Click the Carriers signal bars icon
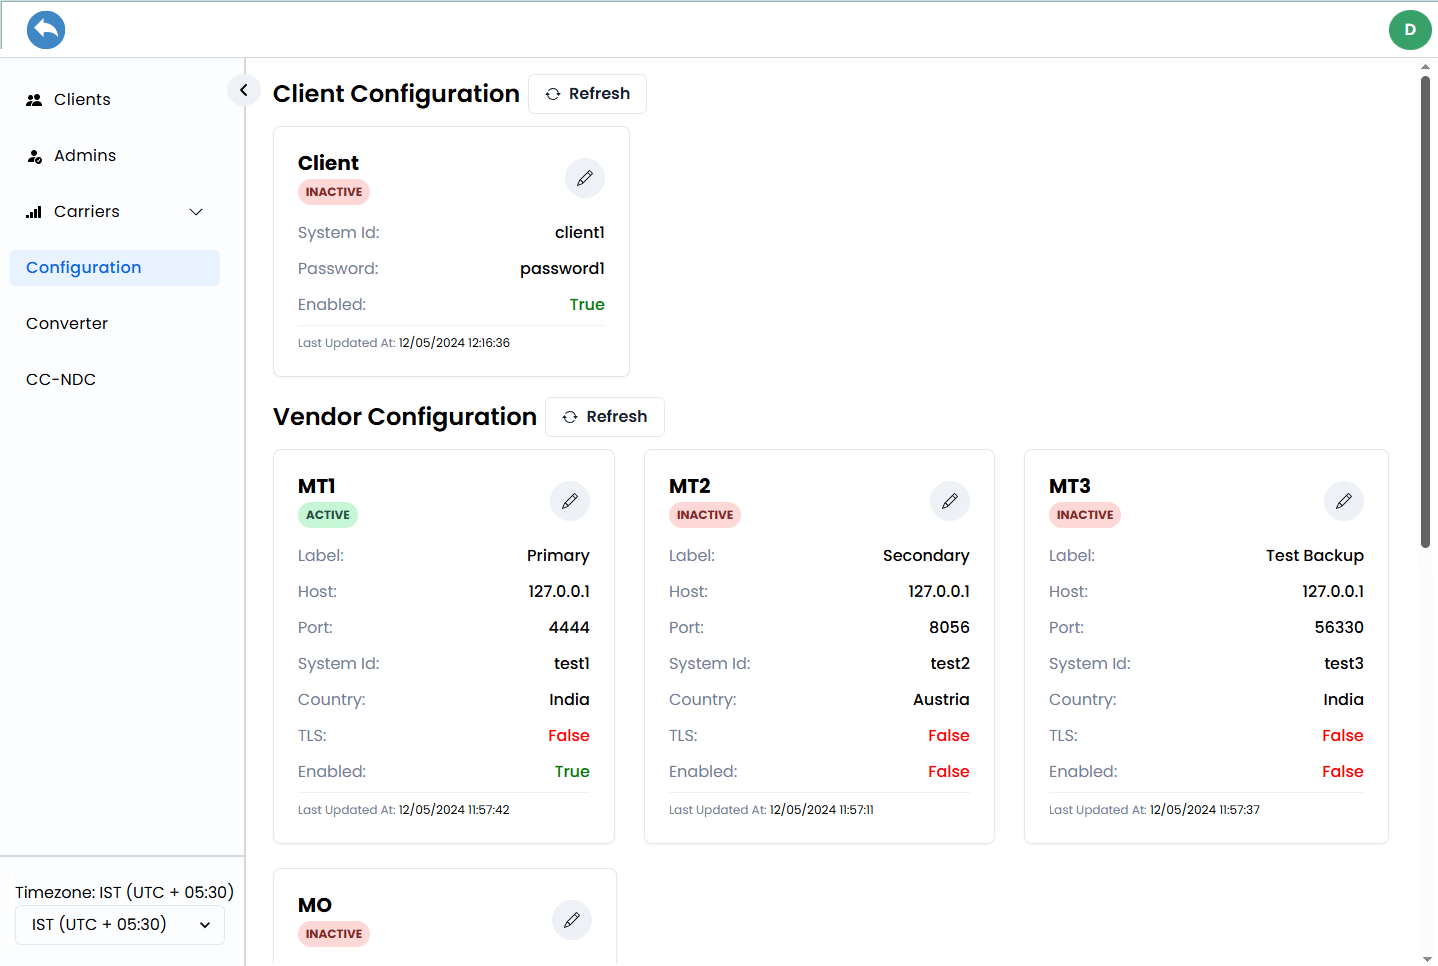Viewport: 1438px width, 966px height. point(34,212)
